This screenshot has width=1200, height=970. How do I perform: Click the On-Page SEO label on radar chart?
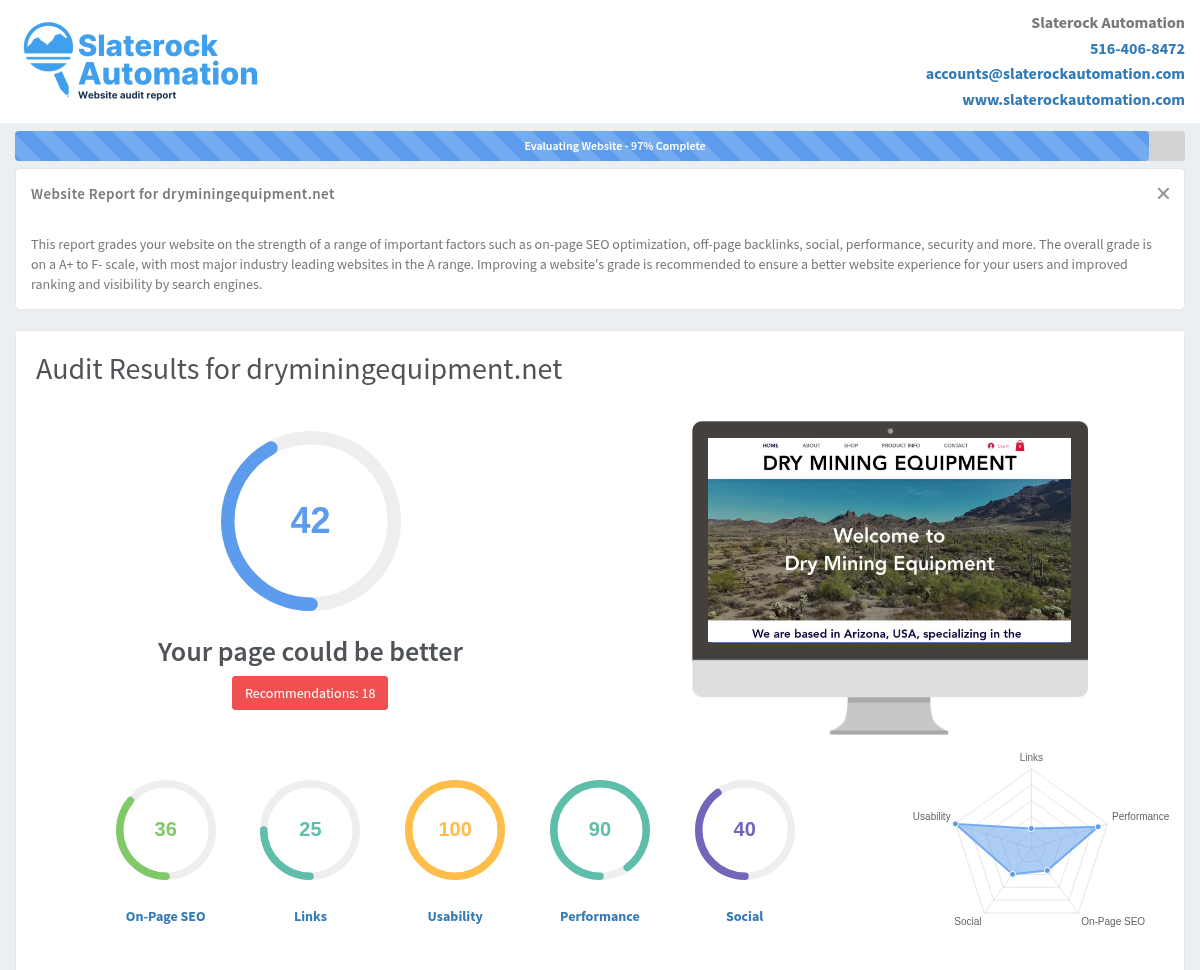point(1113,921)
